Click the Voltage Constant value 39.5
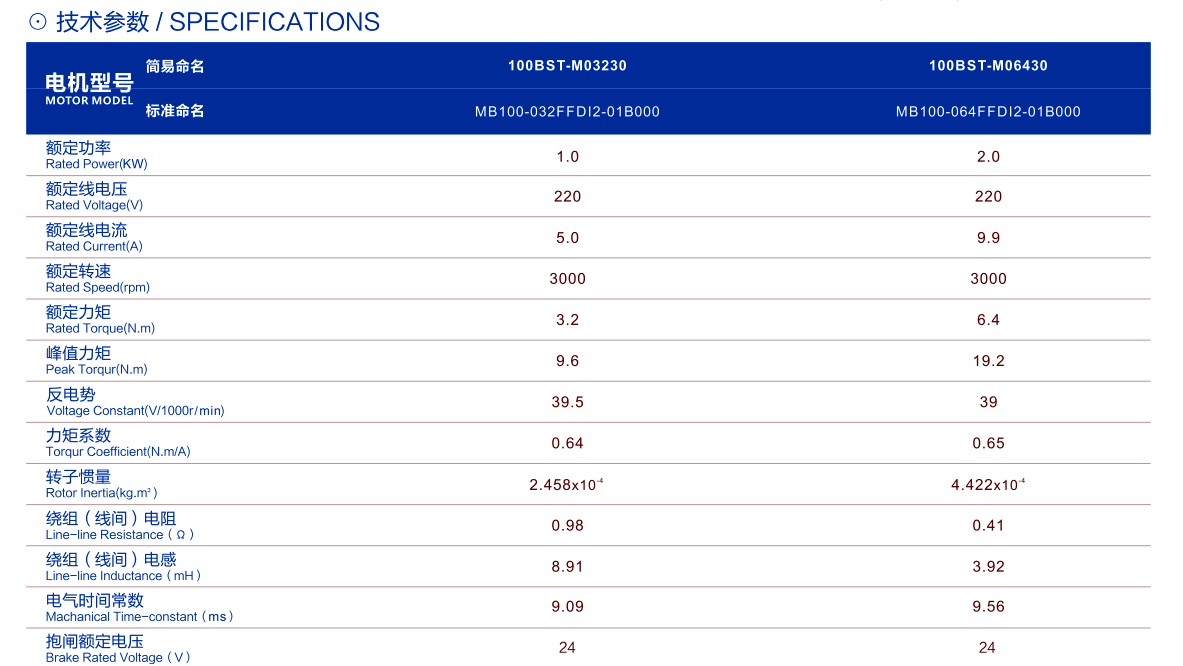Screen dimensions: 1183x666 coord(567,402)
